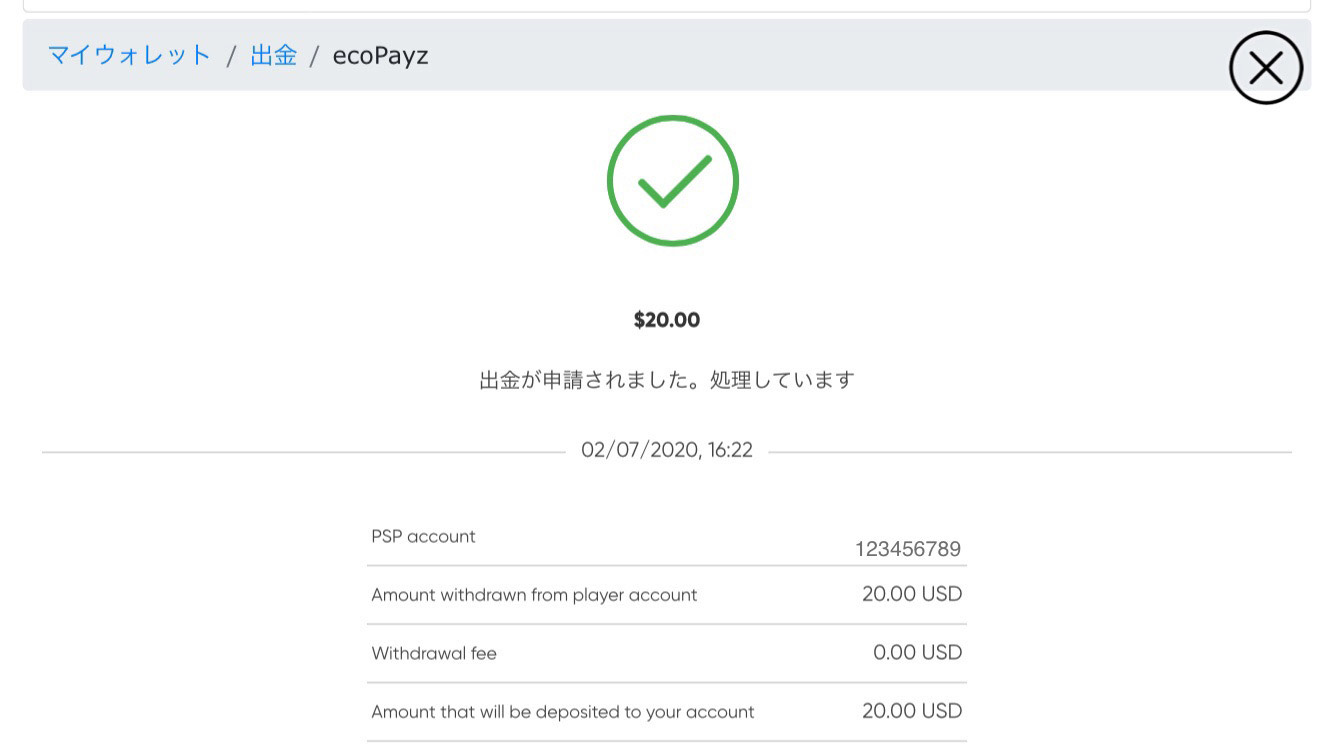Select the 0.00 USD fee value
This screenshot has height=750, width=1334.
click(917, 653)
